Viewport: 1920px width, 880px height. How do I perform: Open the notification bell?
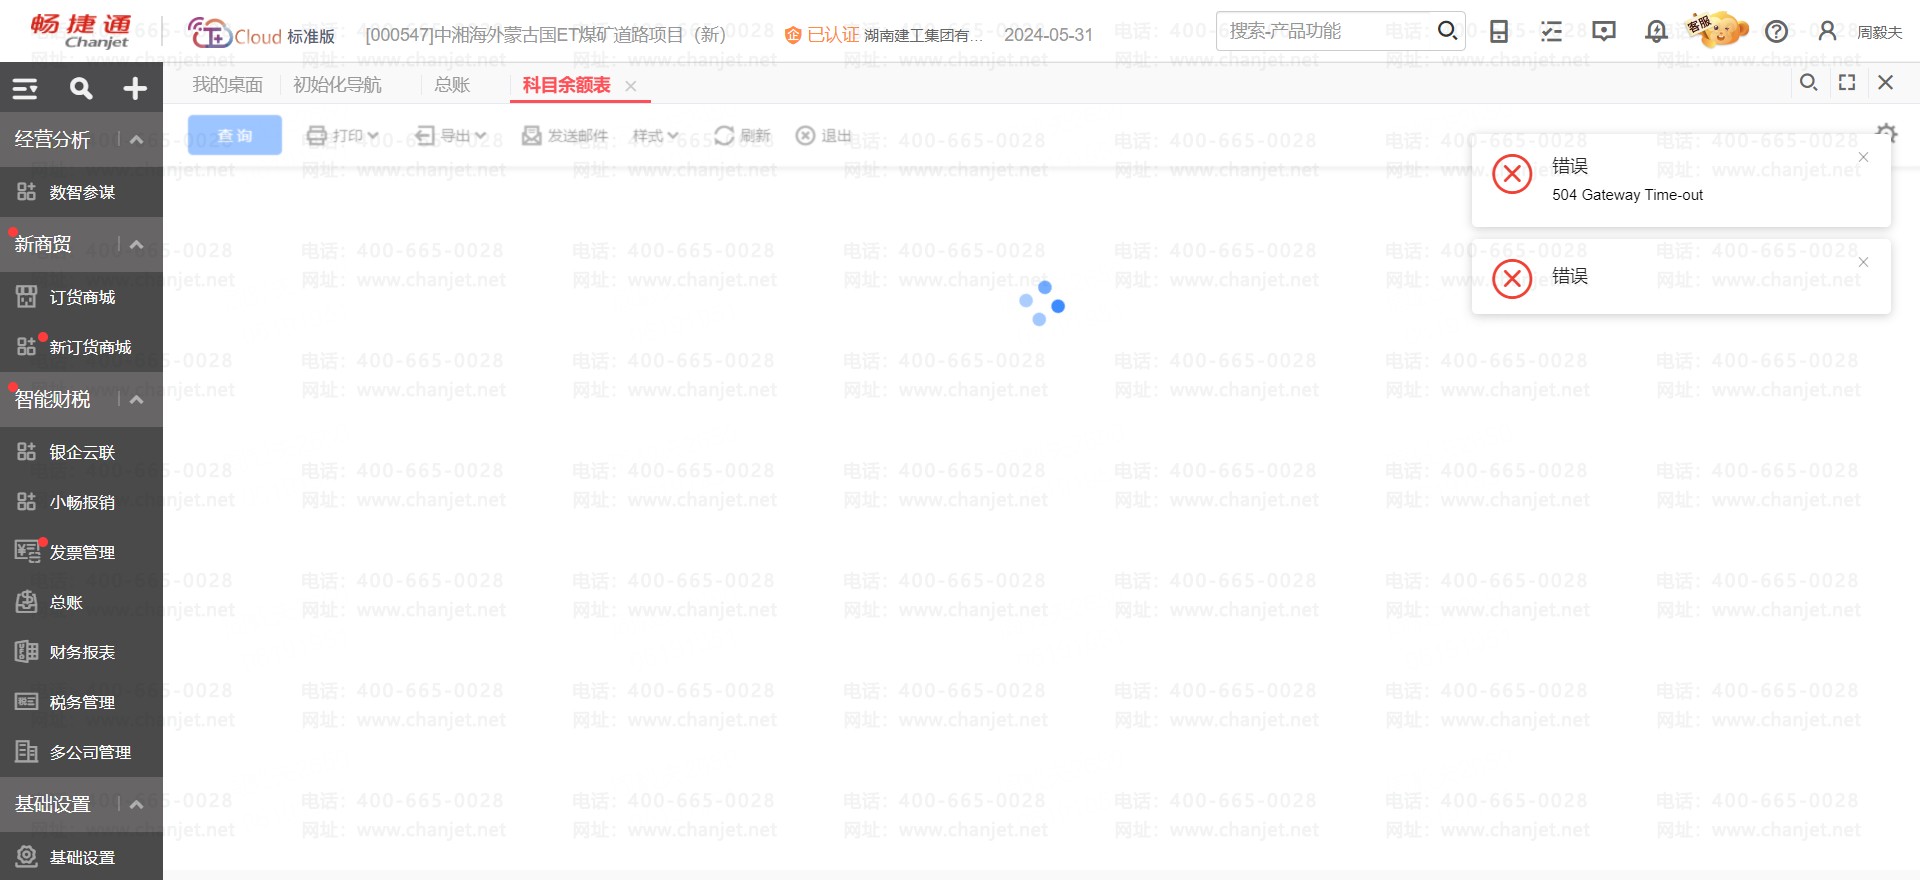click(1656, 32)
